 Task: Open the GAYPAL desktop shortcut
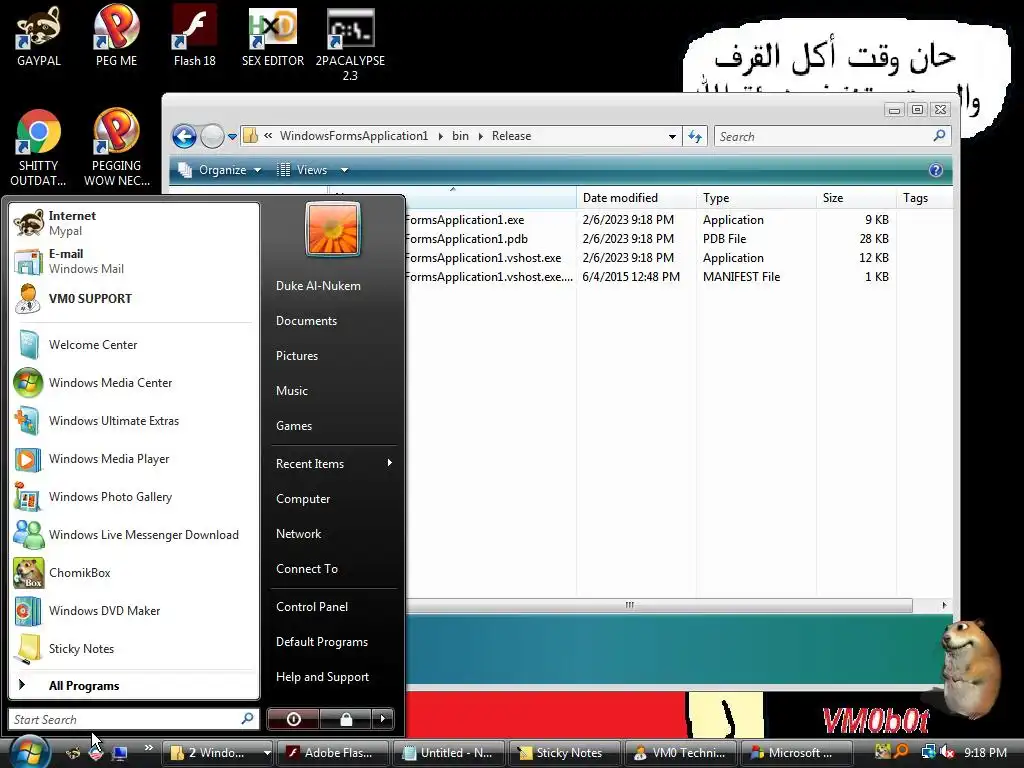[39, 36]
